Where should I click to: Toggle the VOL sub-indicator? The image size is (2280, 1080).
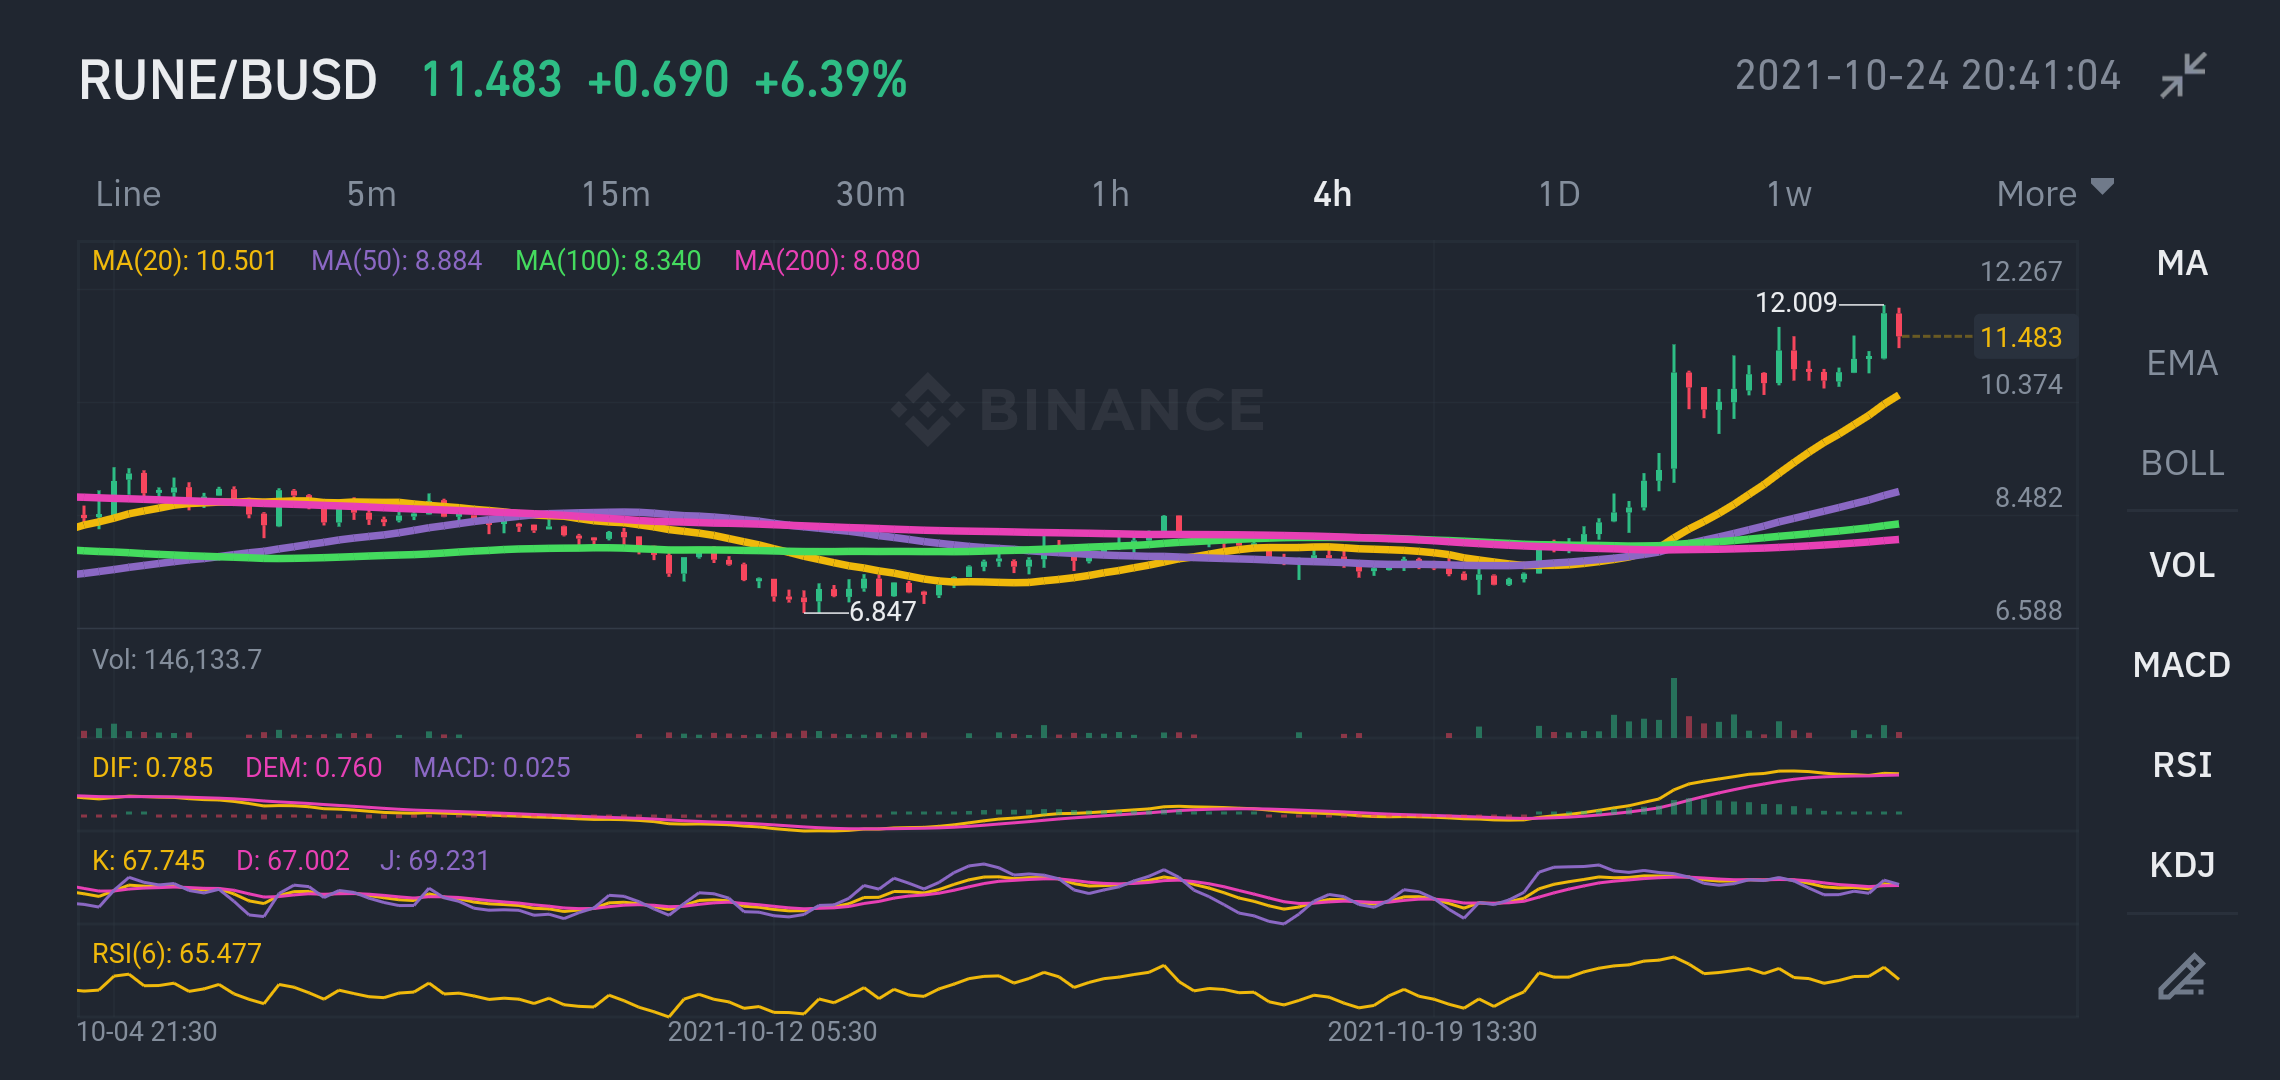click(2182, 565)
